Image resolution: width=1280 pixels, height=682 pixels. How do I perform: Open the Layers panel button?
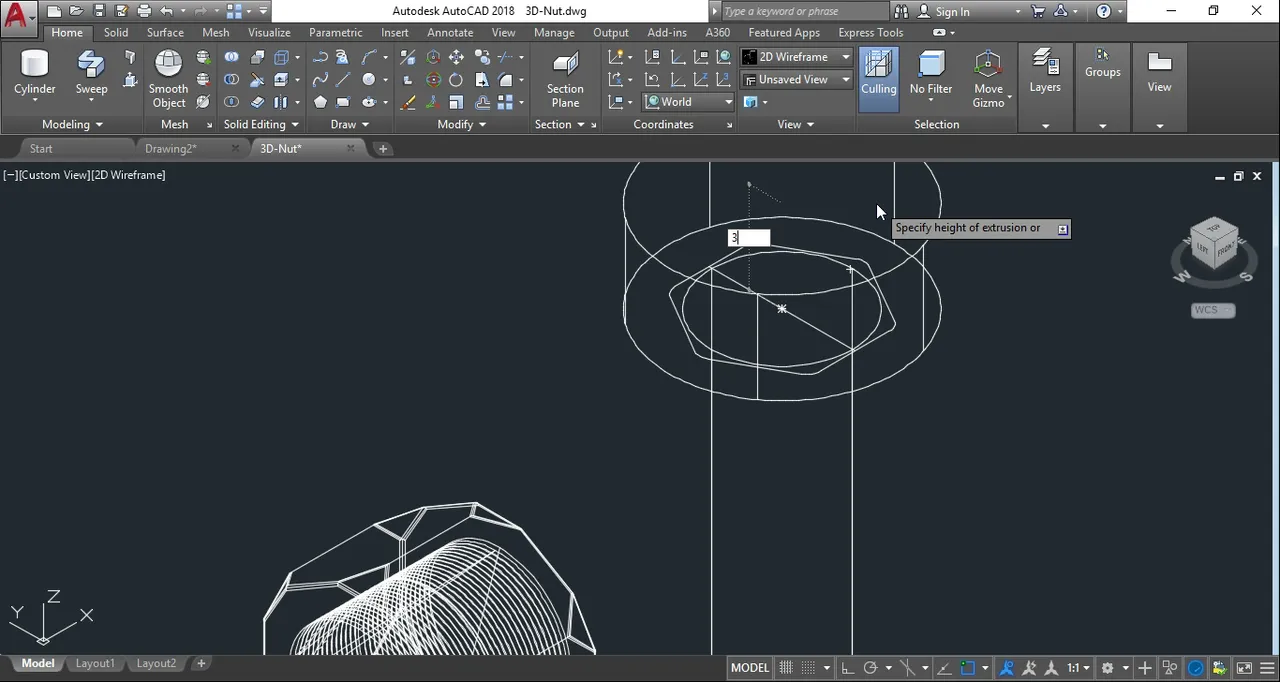tap(1045, 72)
